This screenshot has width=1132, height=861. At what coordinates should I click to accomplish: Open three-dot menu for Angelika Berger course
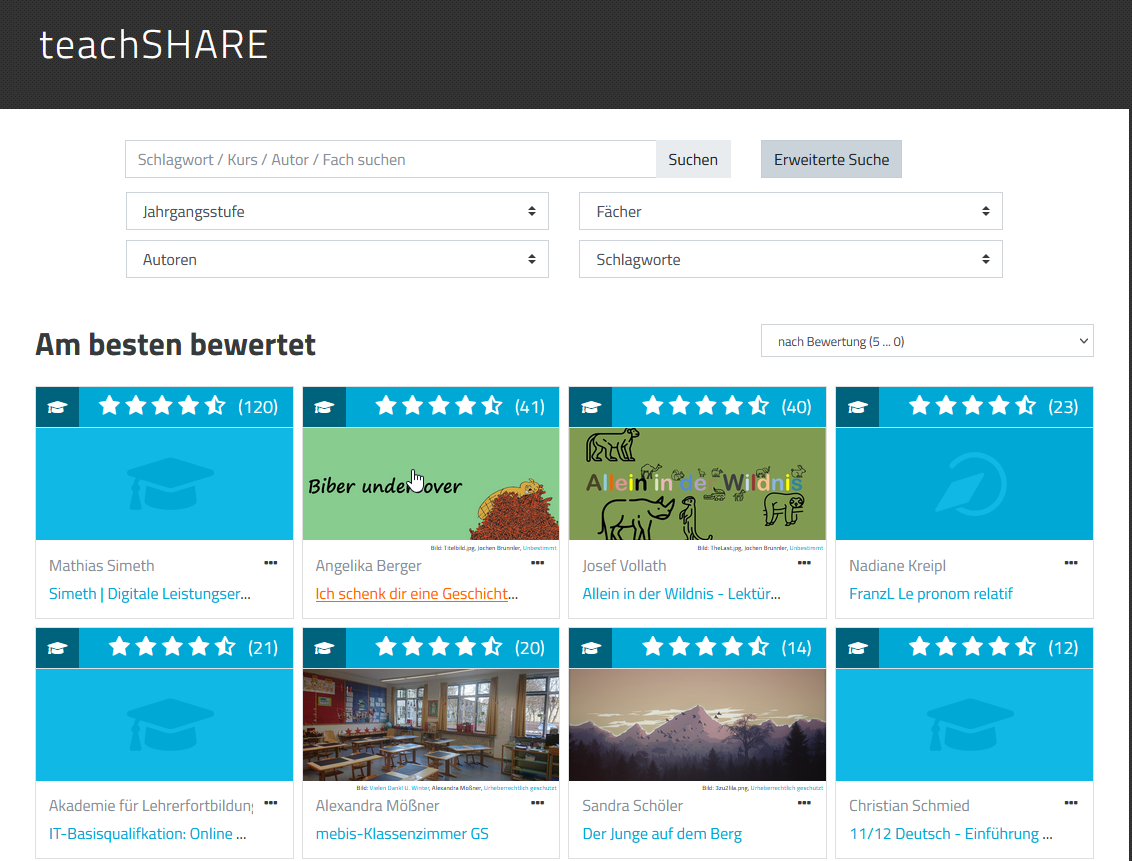[538, 563]
